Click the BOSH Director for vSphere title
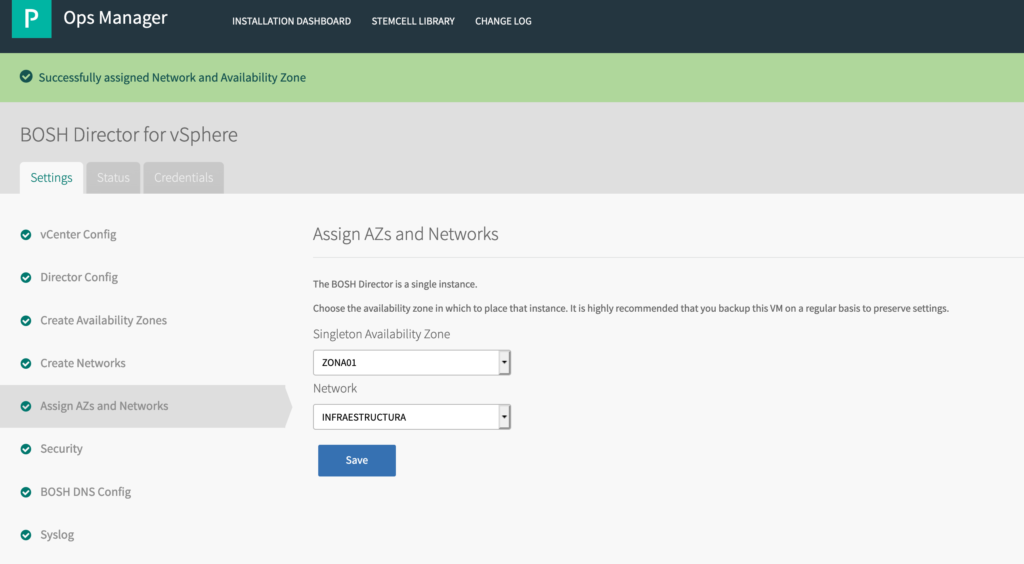Screen dimensions: 1024x564 coord(129,134)
